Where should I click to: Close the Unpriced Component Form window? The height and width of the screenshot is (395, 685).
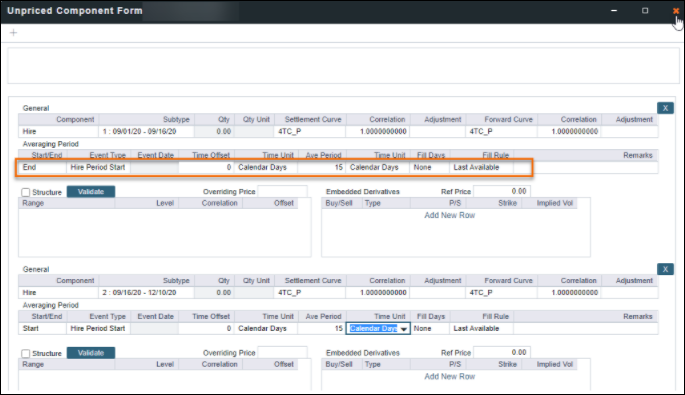pos(676,11)
